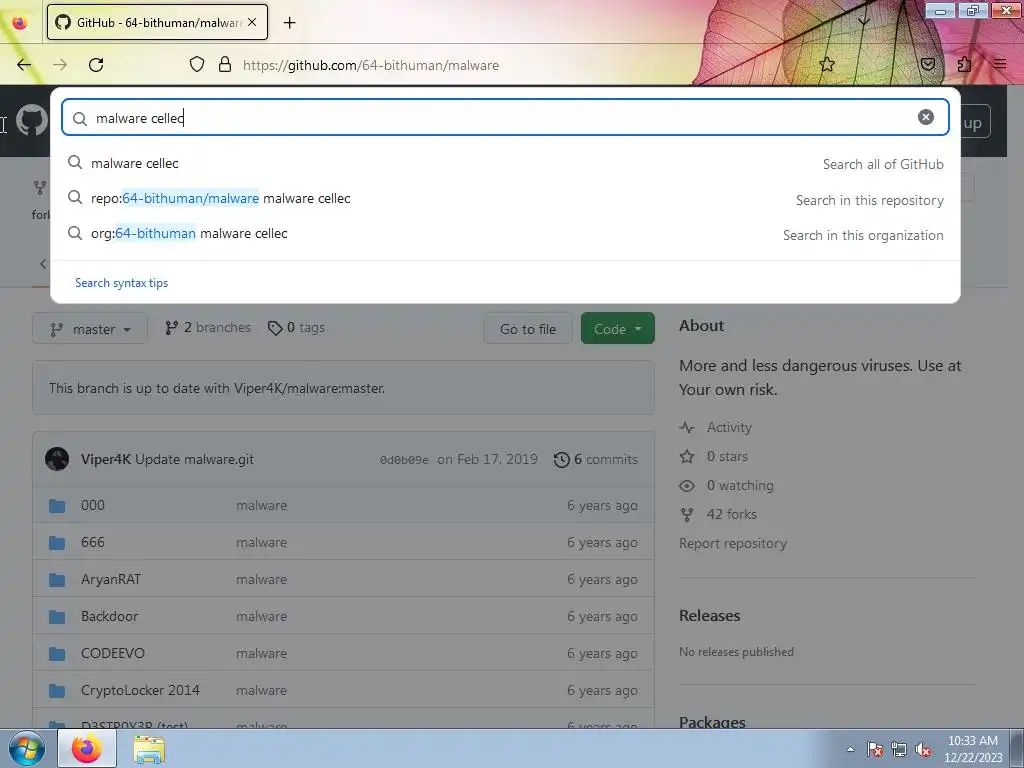Show hidden tray icons arrow

coord(850,749)
